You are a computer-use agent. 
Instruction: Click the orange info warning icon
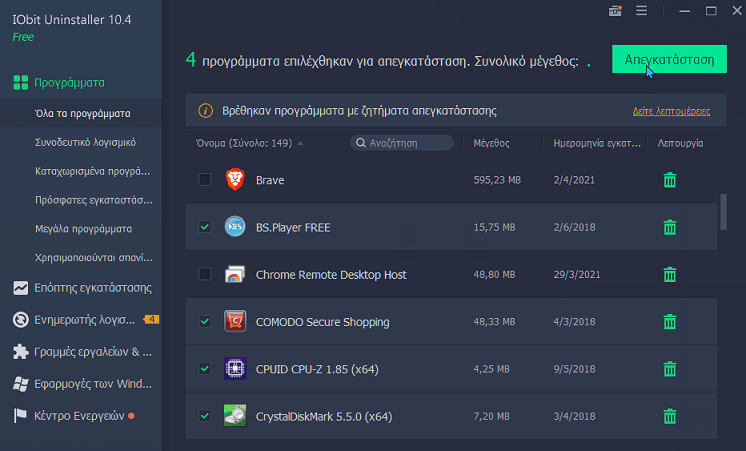pyautogui.click(x=206, y=110)
